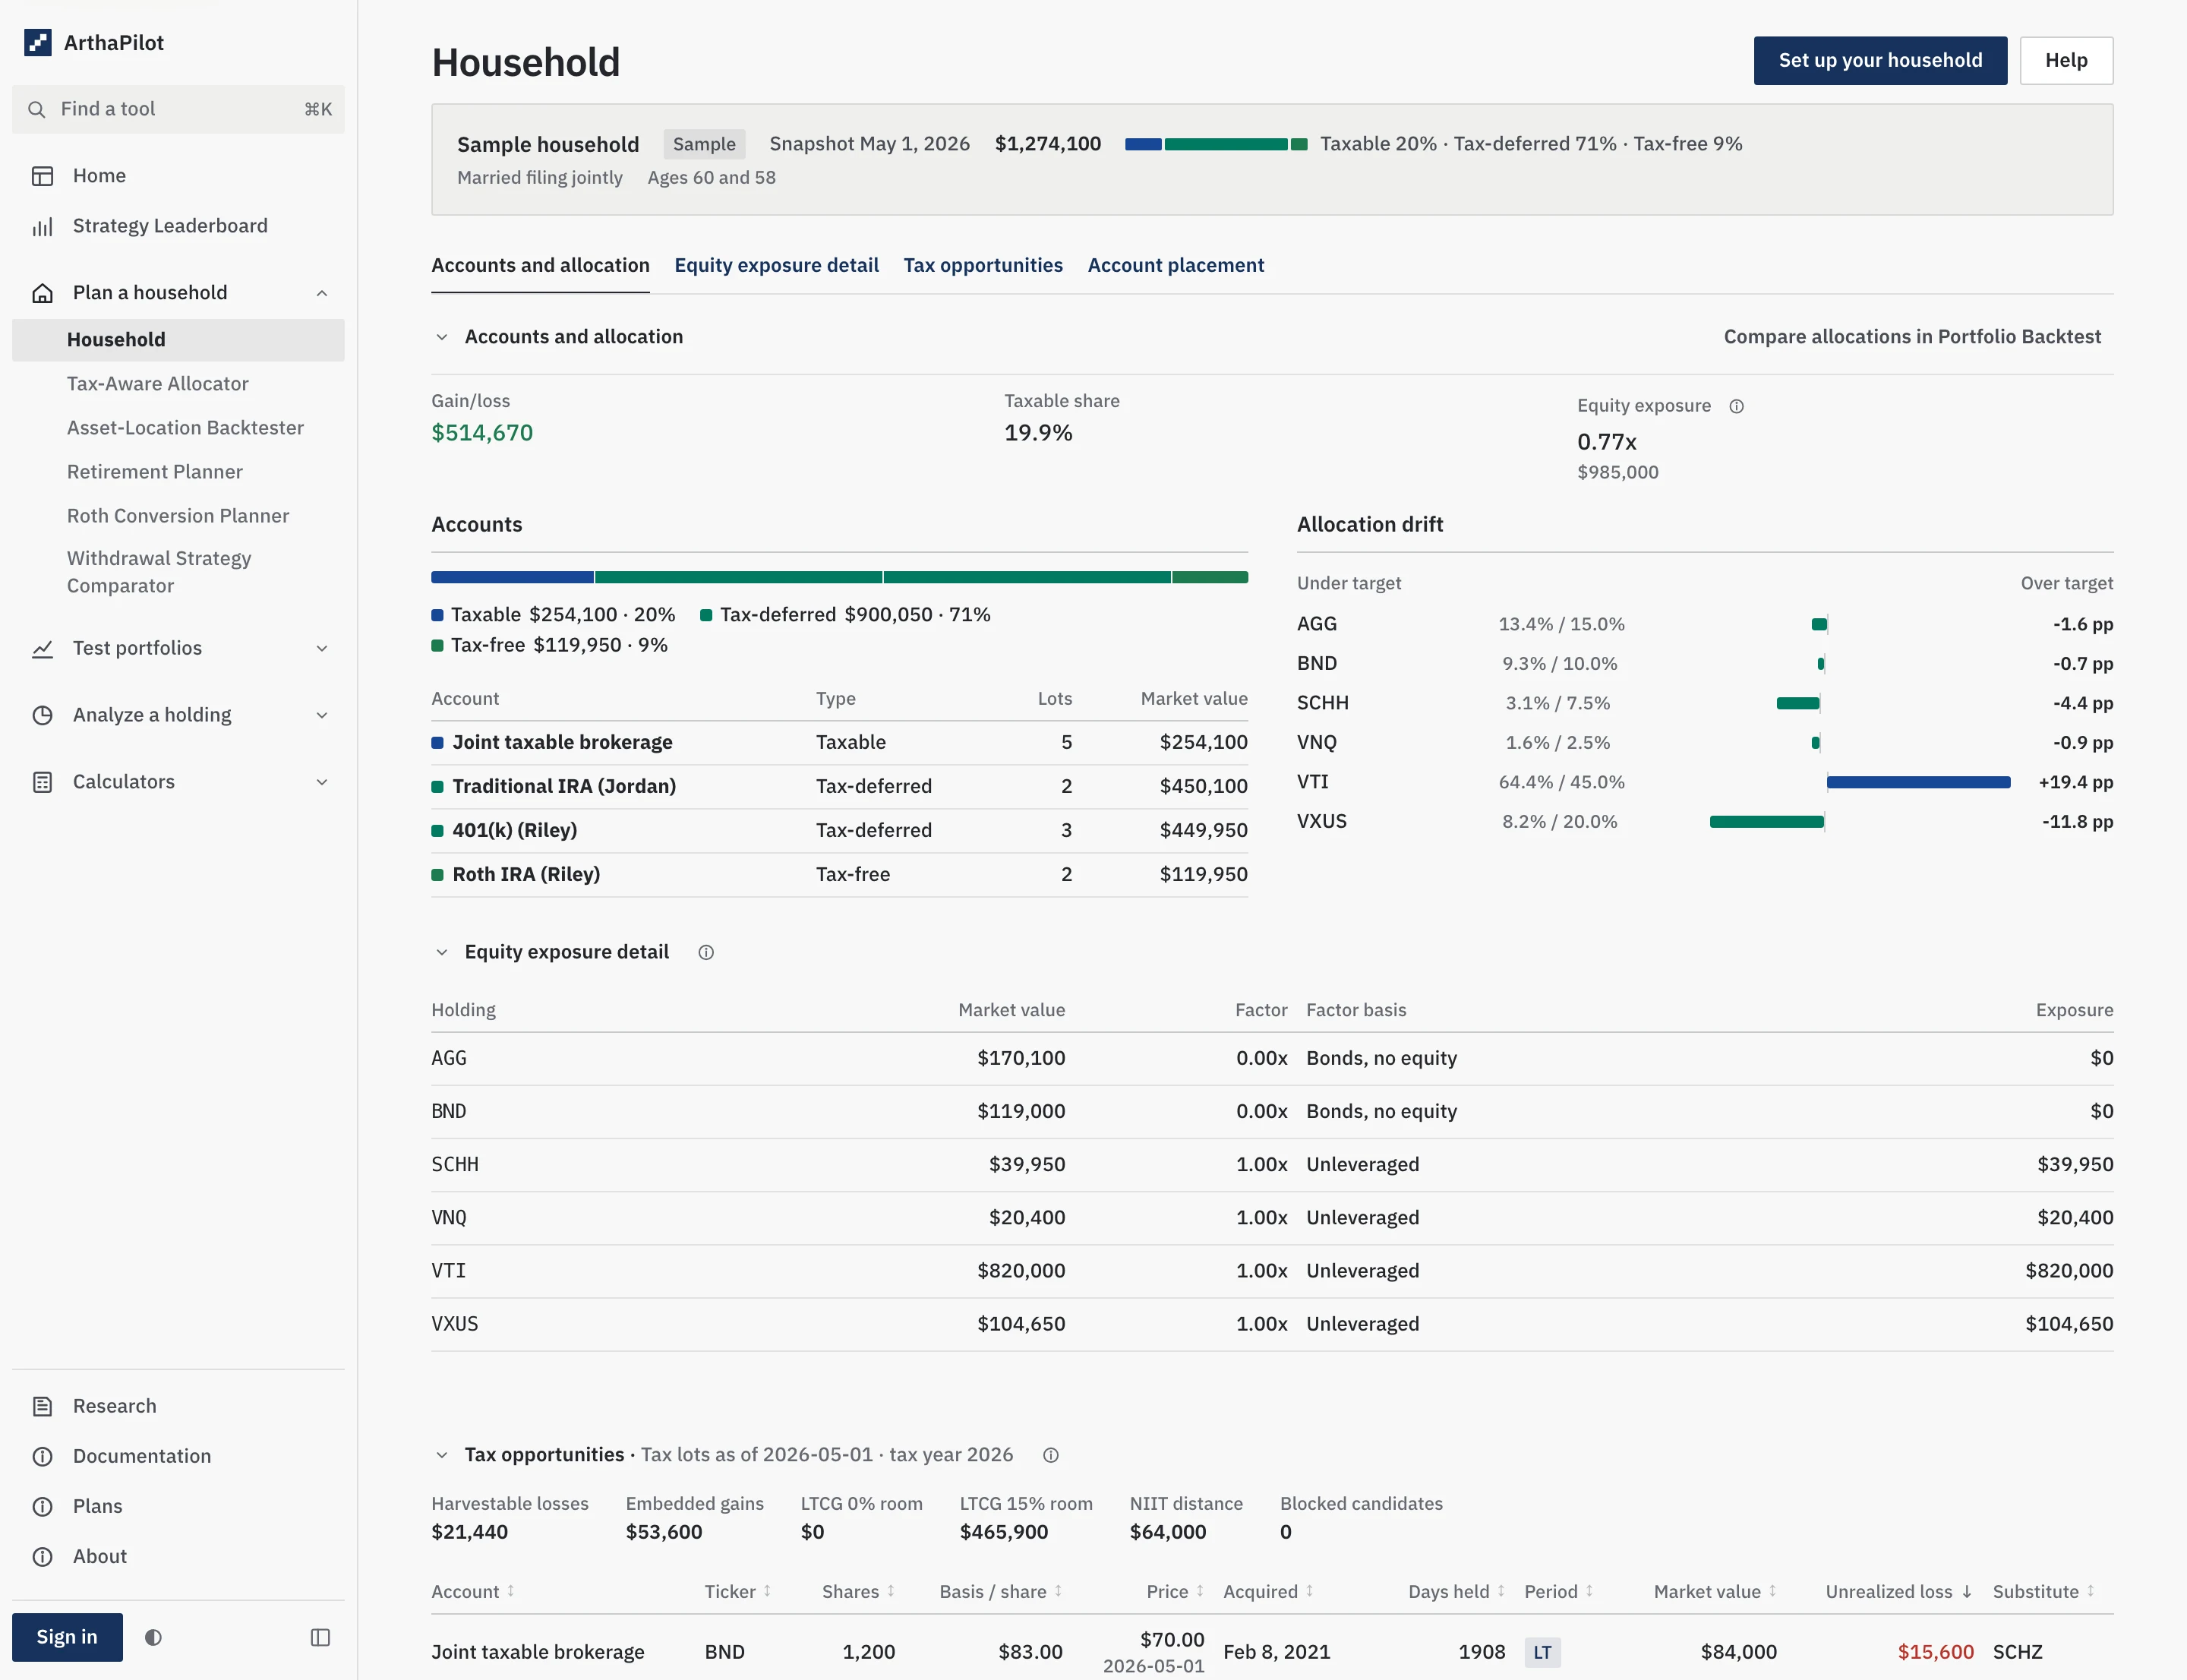Collapse the Equity exposure detail section

pyautogui.click(x=441, y=952)
